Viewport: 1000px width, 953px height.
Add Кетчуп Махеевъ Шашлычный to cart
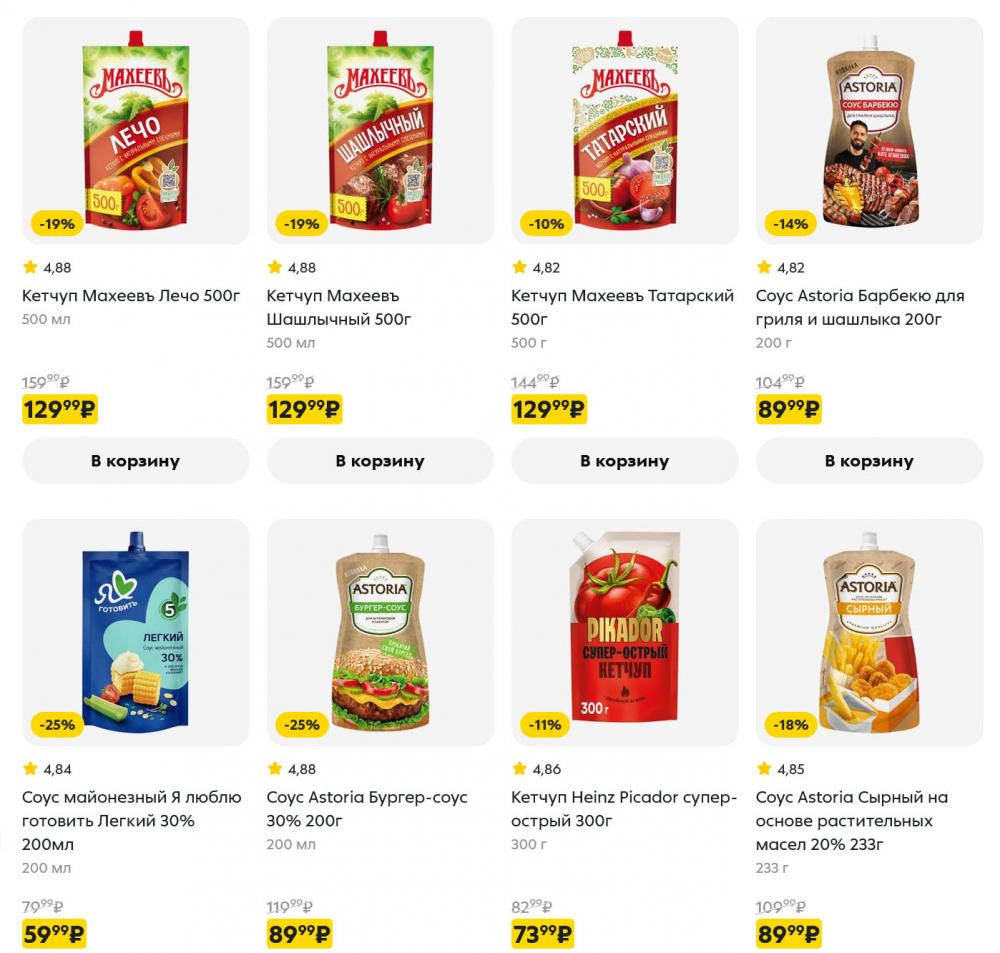380,460
